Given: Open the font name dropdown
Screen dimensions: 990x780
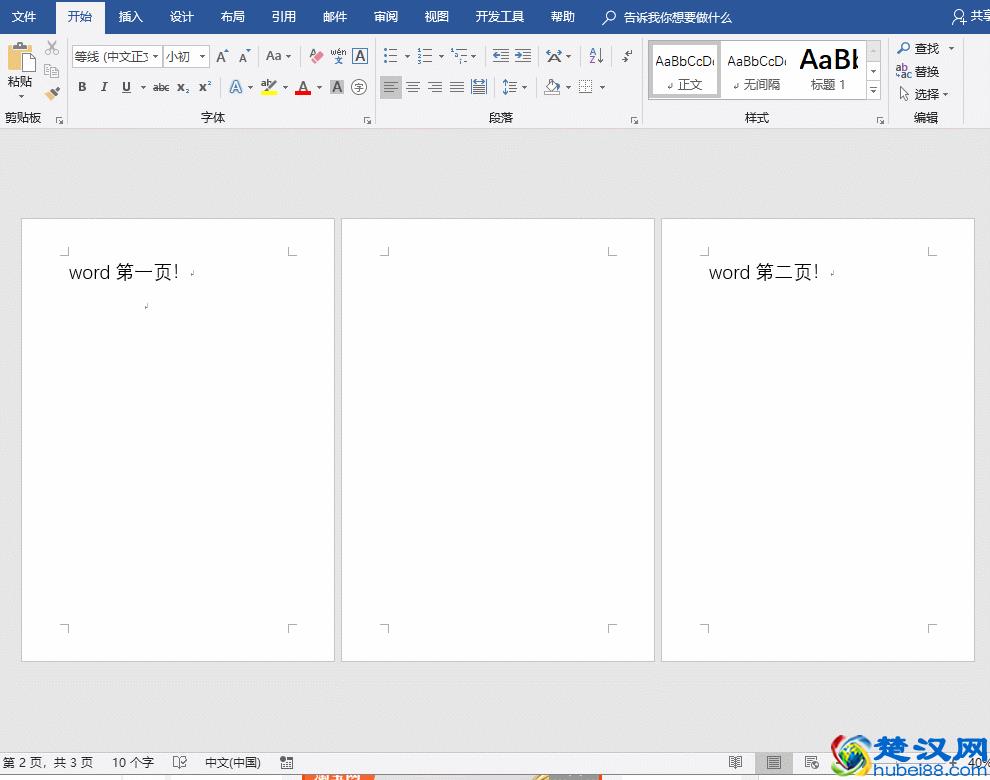Looking at the screenshot, I should (155, 56).
